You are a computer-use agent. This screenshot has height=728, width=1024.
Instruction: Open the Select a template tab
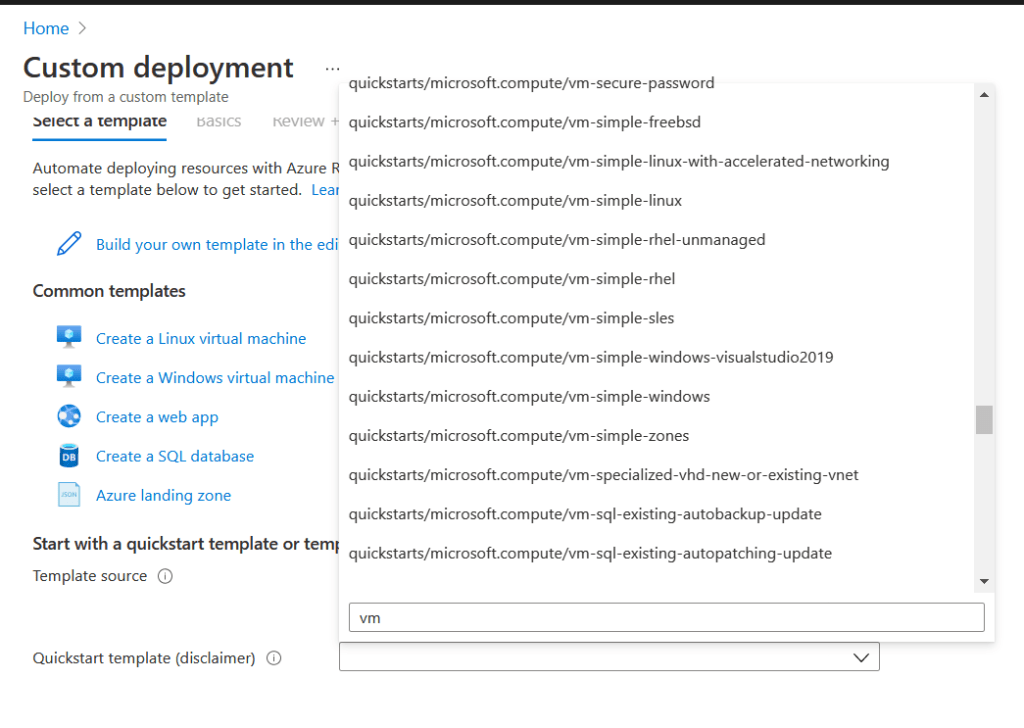[x=99, y=121]
